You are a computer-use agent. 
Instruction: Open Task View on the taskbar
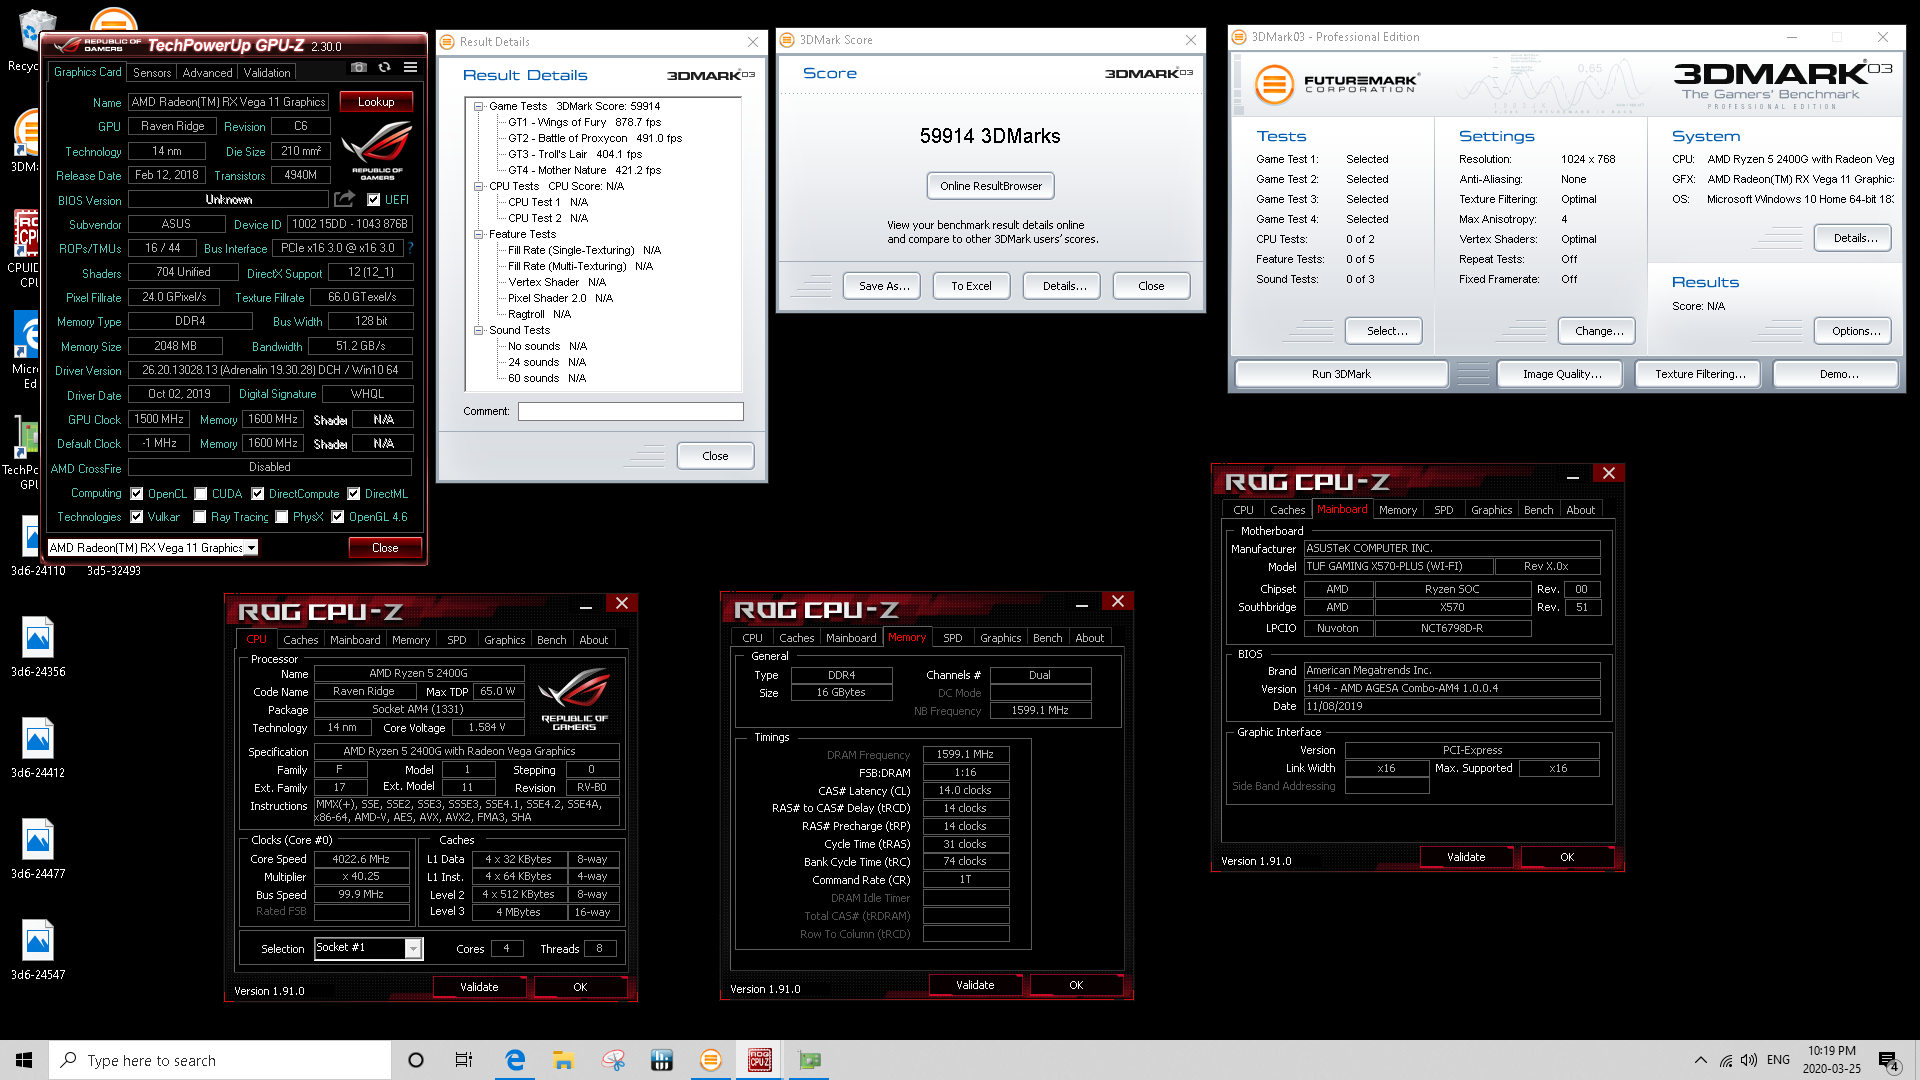coord(463,1060)
